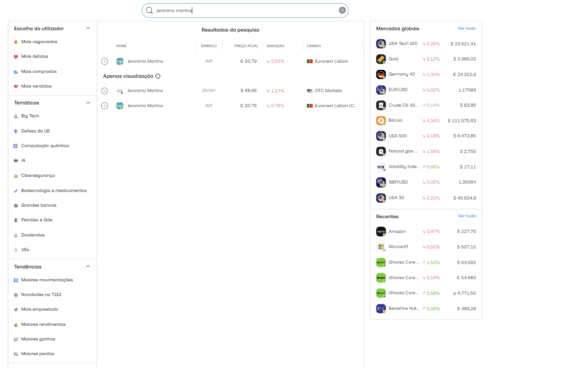Open Mais vendidos list

click(36, 86)
